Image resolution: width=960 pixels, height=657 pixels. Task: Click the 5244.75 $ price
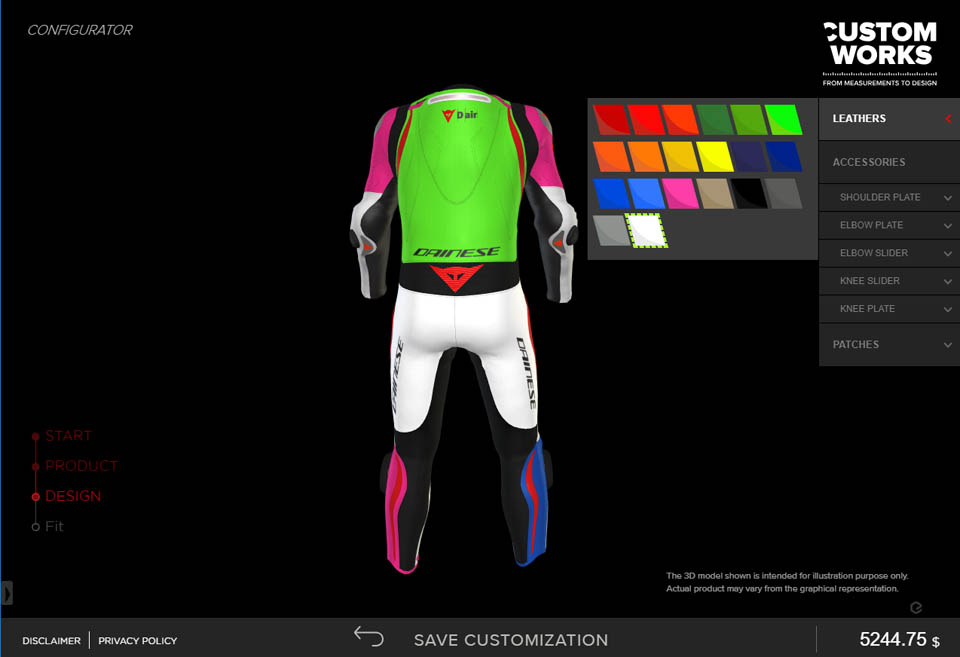899,639
